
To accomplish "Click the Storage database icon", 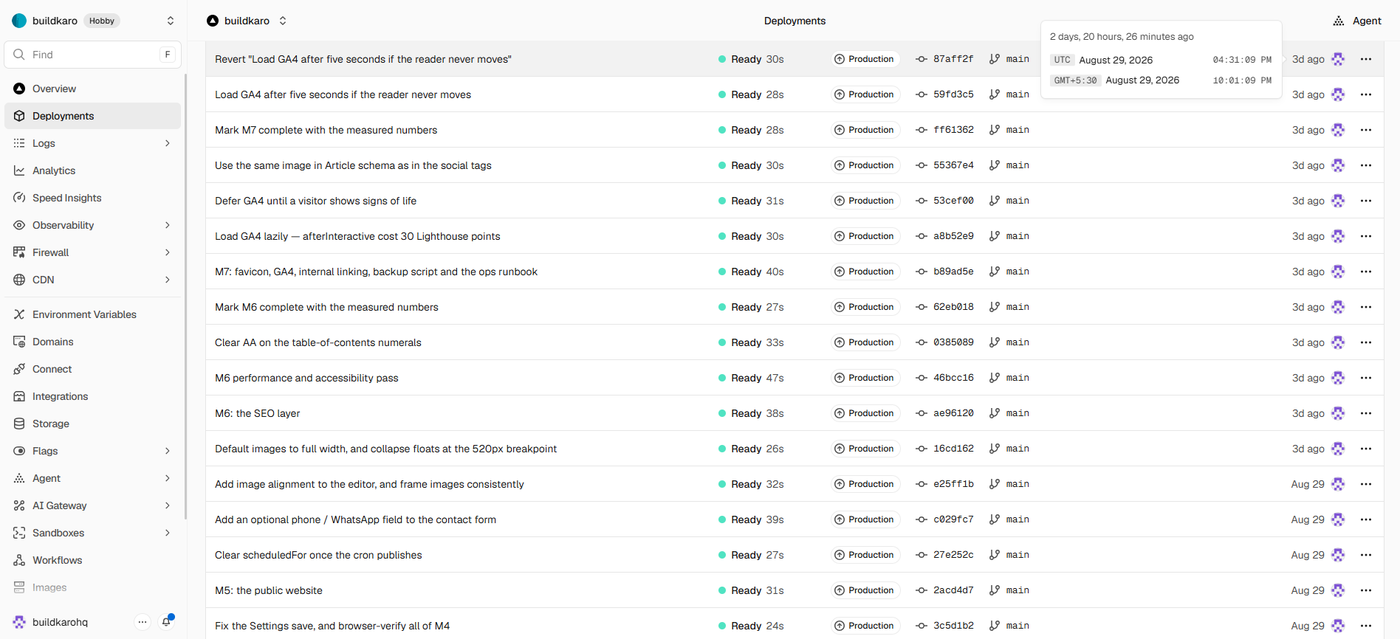I will pyautogui.click(x=19, y=424).
